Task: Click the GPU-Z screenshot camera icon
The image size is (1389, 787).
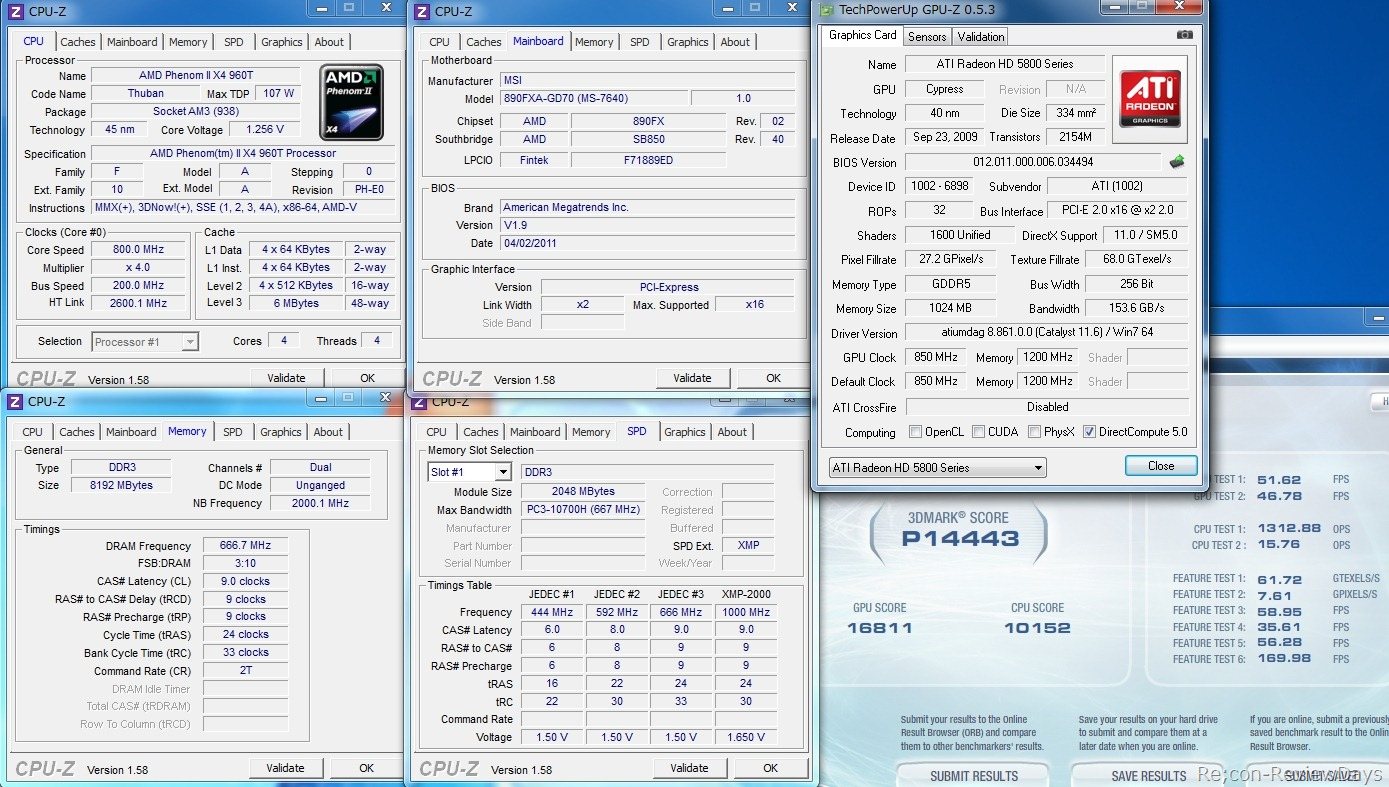Action: tap(1184, 34)
